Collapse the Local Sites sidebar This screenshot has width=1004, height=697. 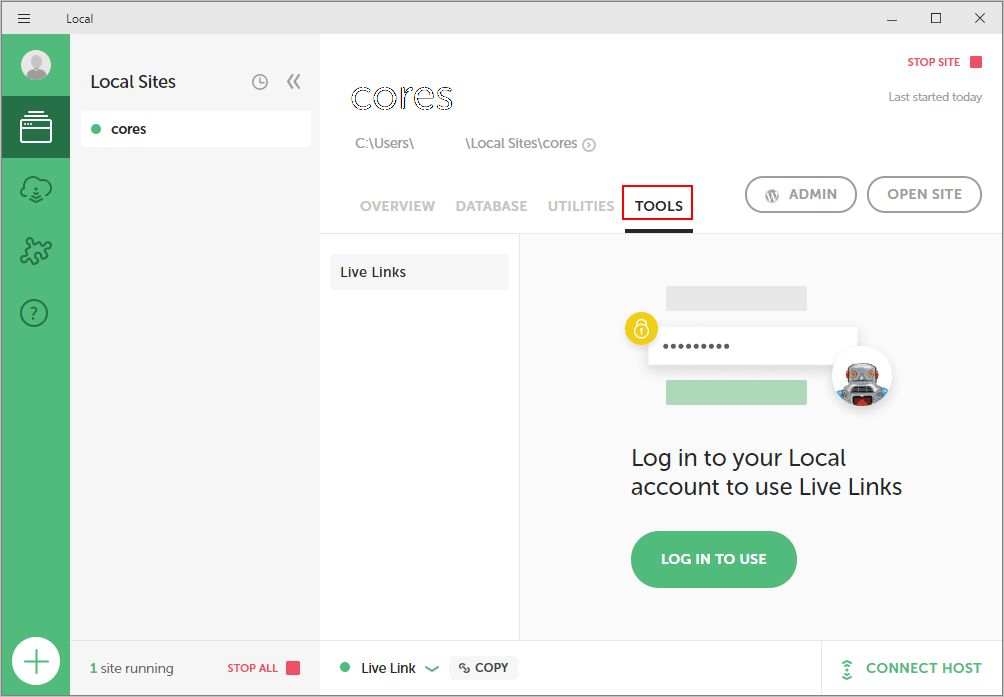pyautogui.click(x=294, y=81)
